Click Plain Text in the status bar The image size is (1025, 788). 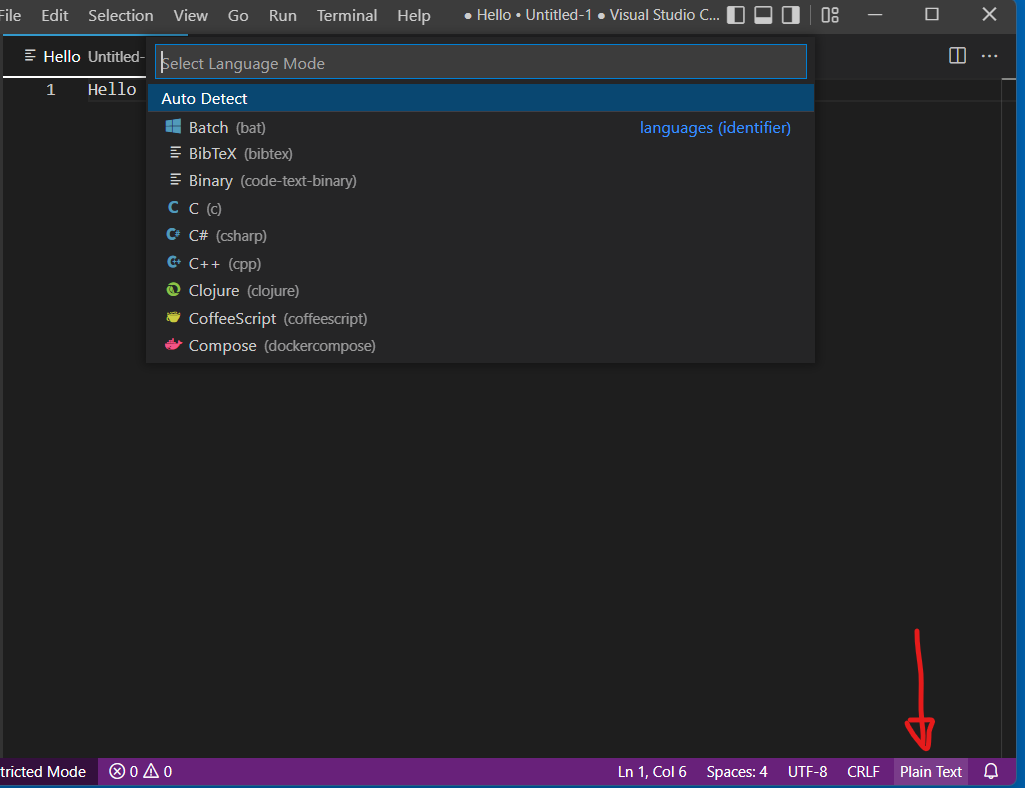click(x=929, y=771)
